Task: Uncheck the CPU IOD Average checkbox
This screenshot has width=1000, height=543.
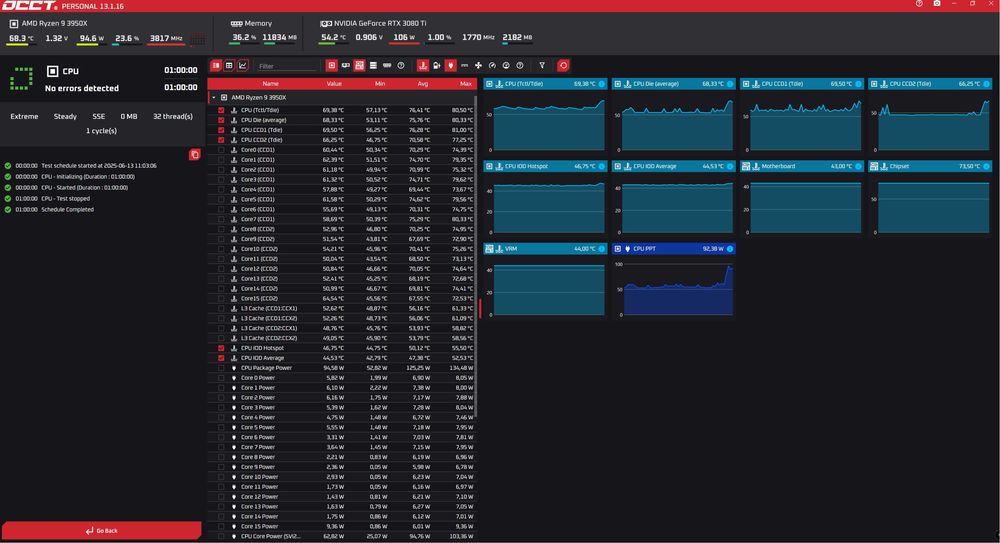Action: pos(221,358)
